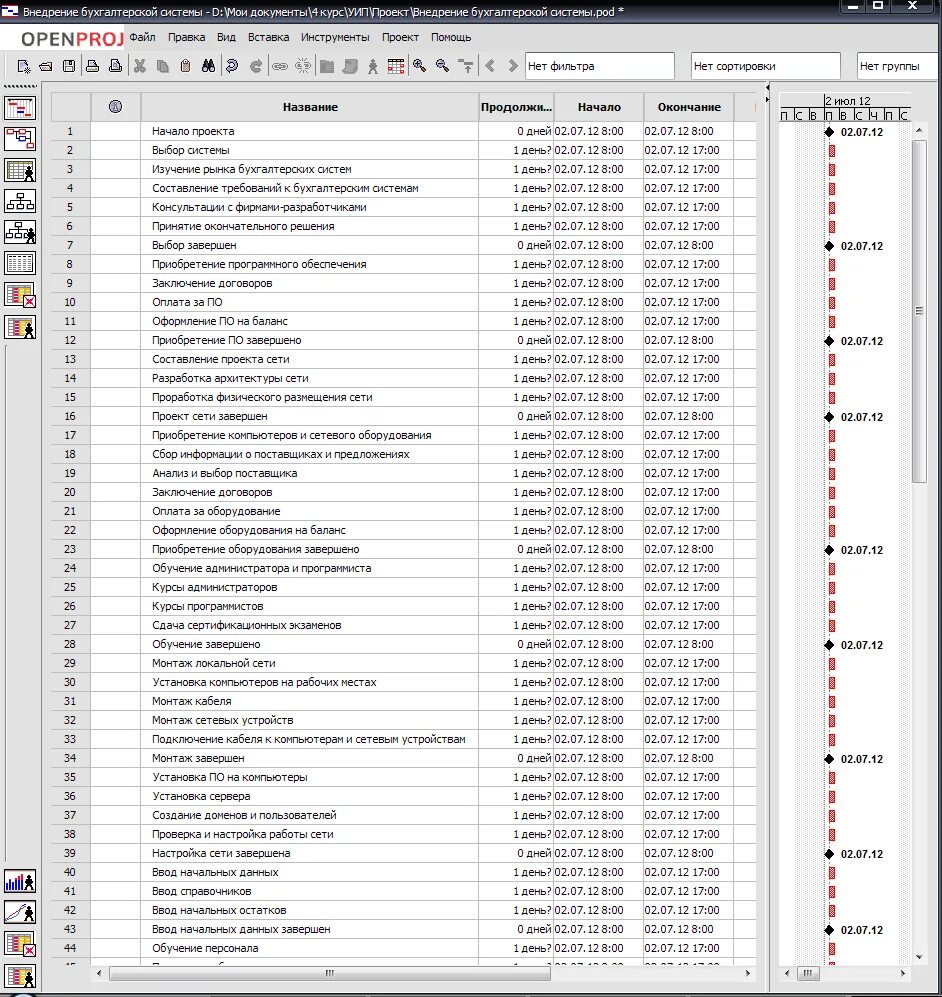Switch to Network diagram view in sidebar
This screenshot has height=997, width=942.
pos(20,139)
